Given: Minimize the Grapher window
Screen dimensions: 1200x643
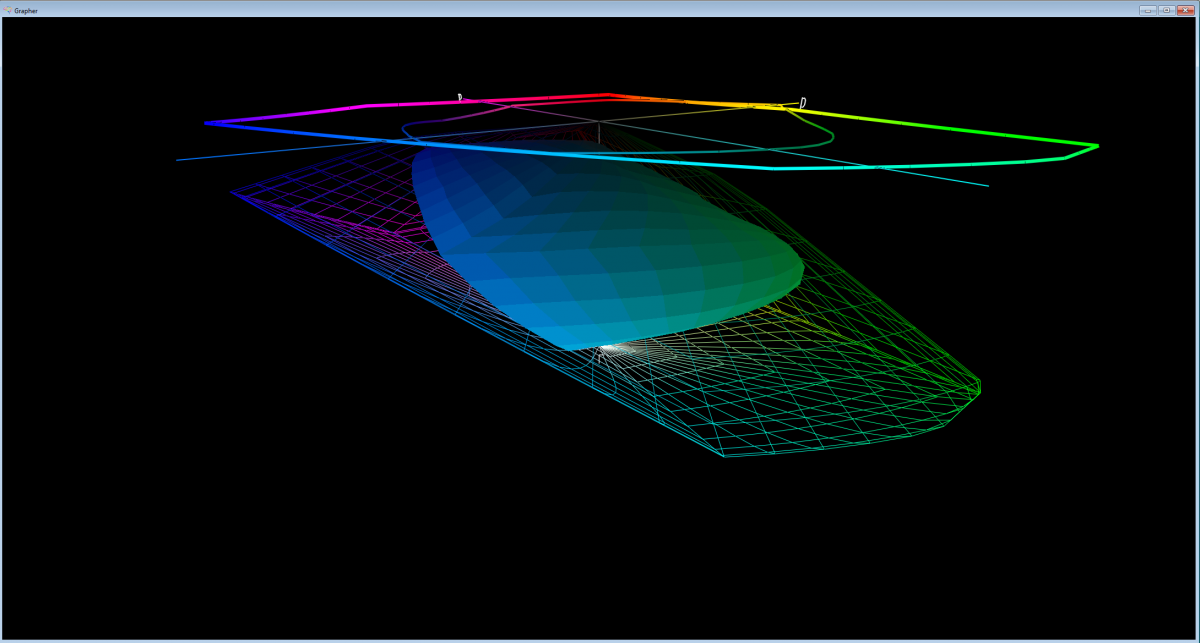Looking at the screenshot, I should [1147, 10].
